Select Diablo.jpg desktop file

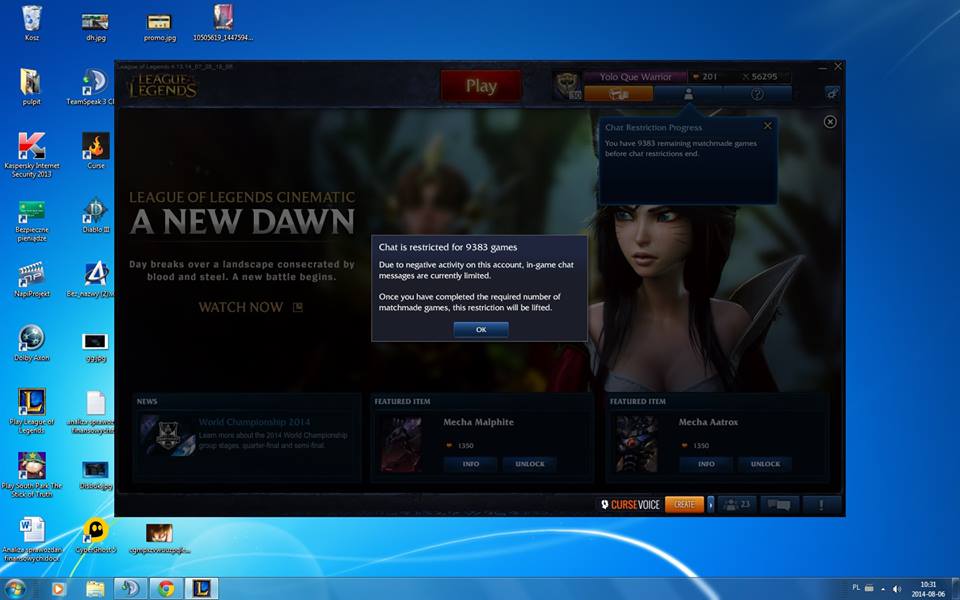(x=96, y=476)
